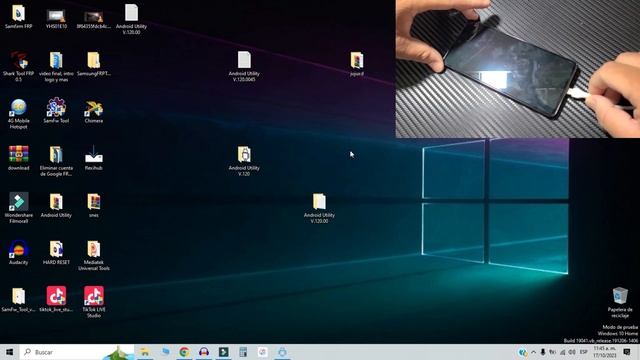Image resolution: width=640 pixels, height=360 pixels.
Task: Open the clock and date flyout
Action: click(604, 352)
